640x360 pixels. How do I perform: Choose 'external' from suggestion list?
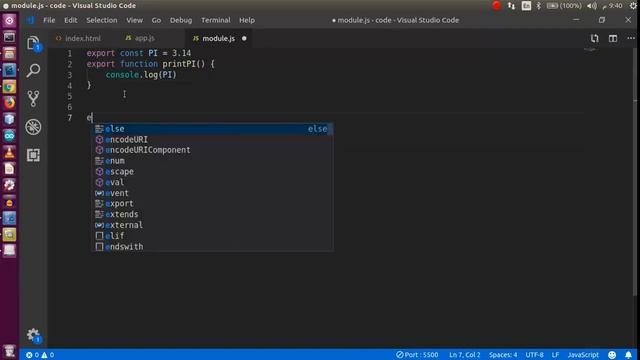(x=212, y=225)
